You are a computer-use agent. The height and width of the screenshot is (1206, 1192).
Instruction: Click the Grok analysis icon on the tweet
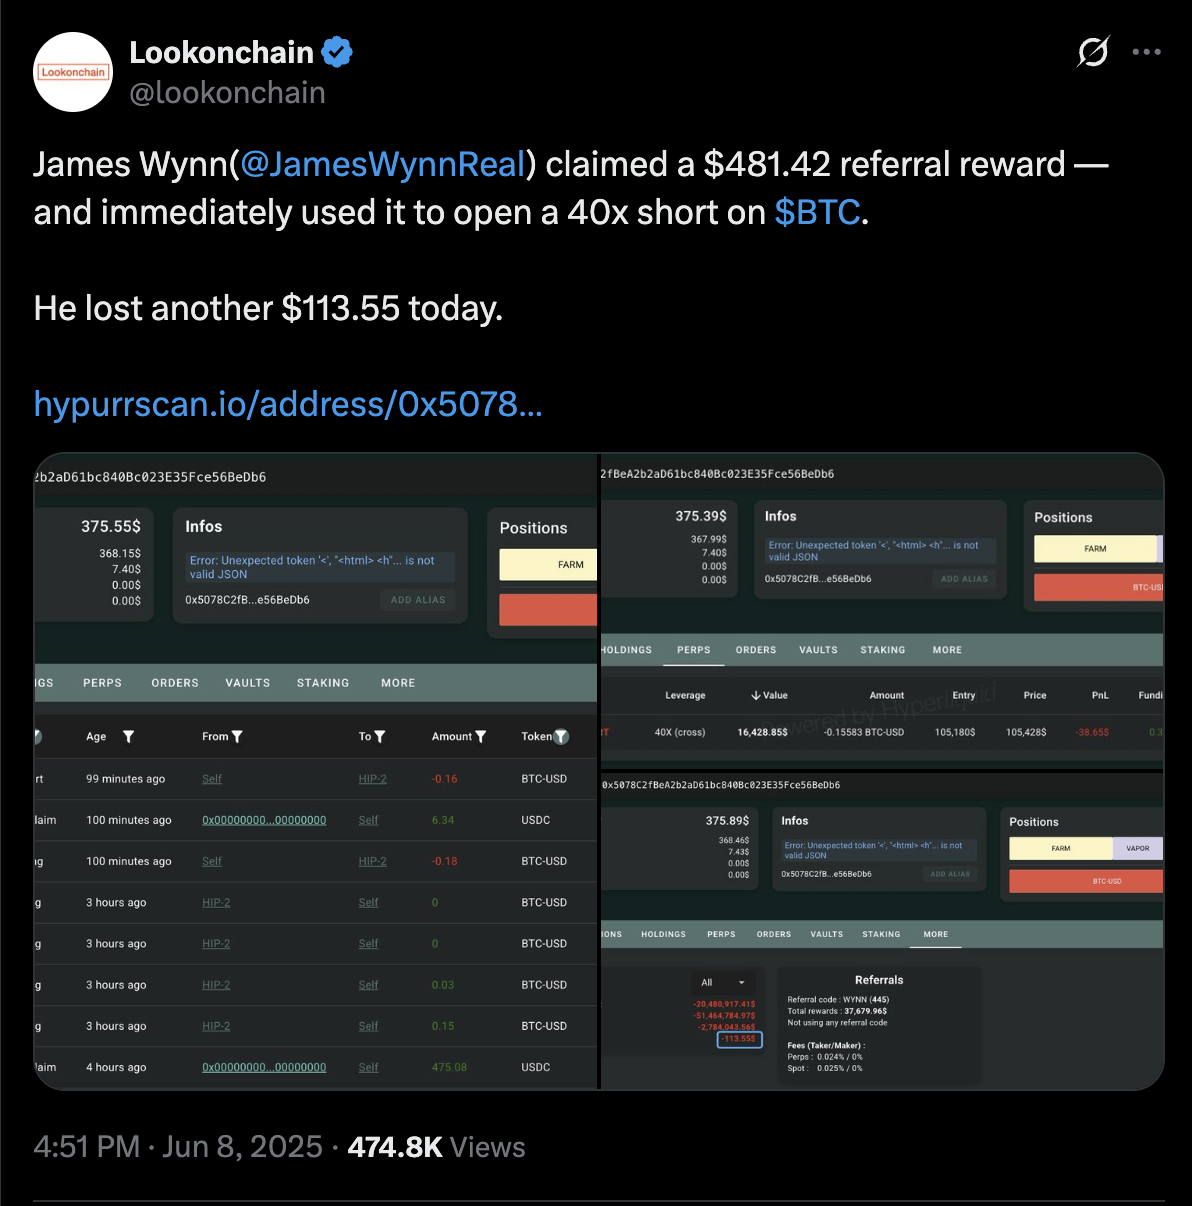[1093, 52]
